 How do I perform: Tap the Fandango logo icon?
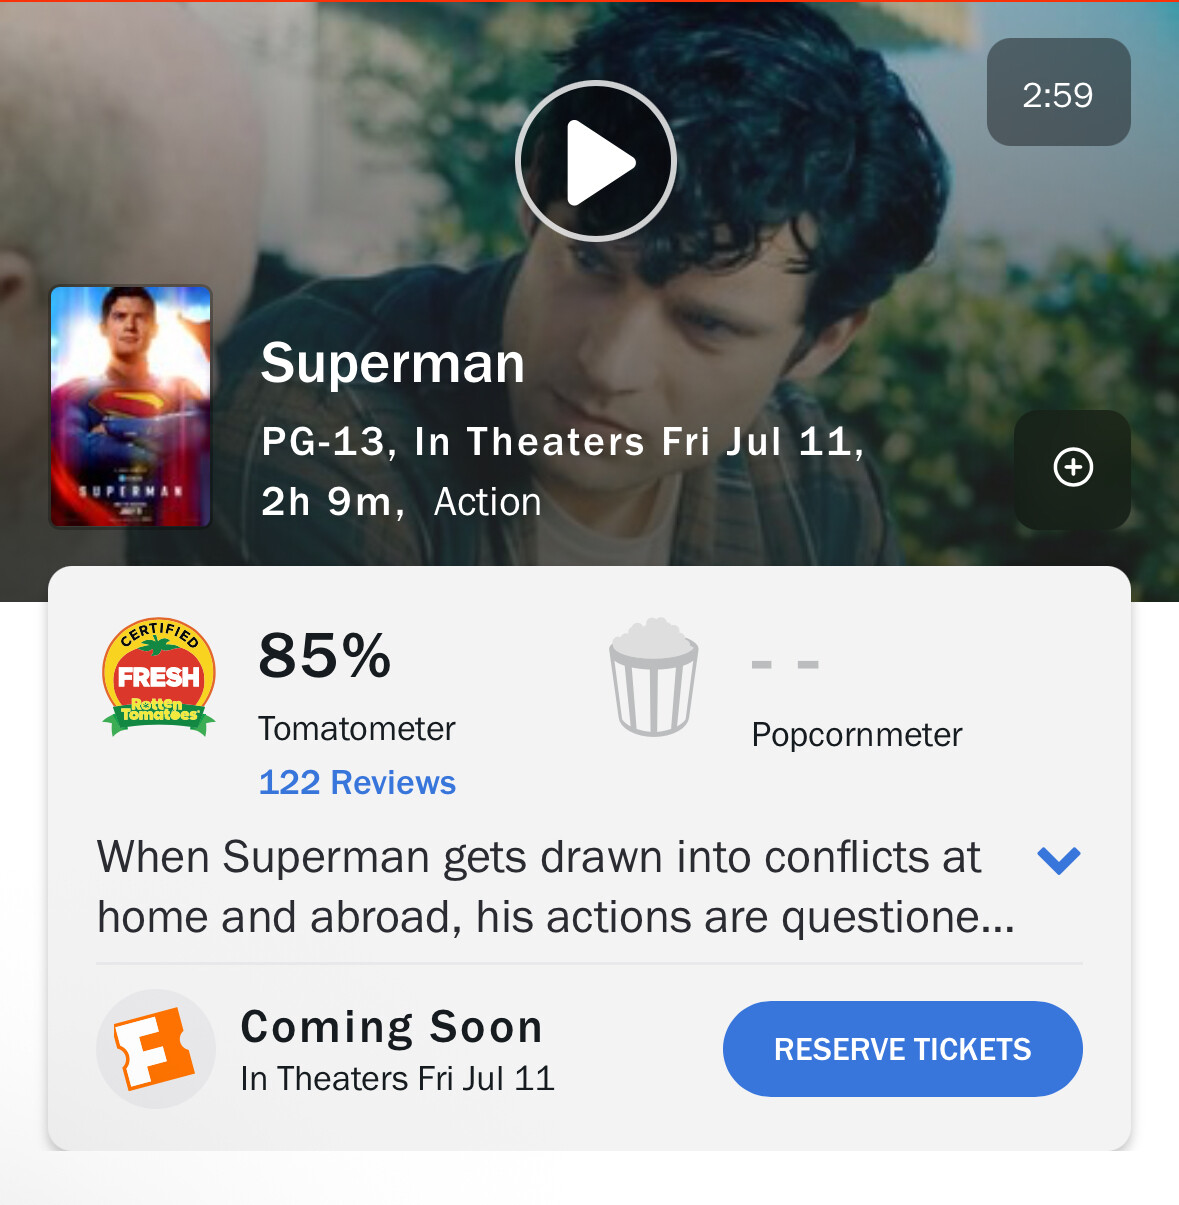pyautogui.click(x=156, y=1049)
